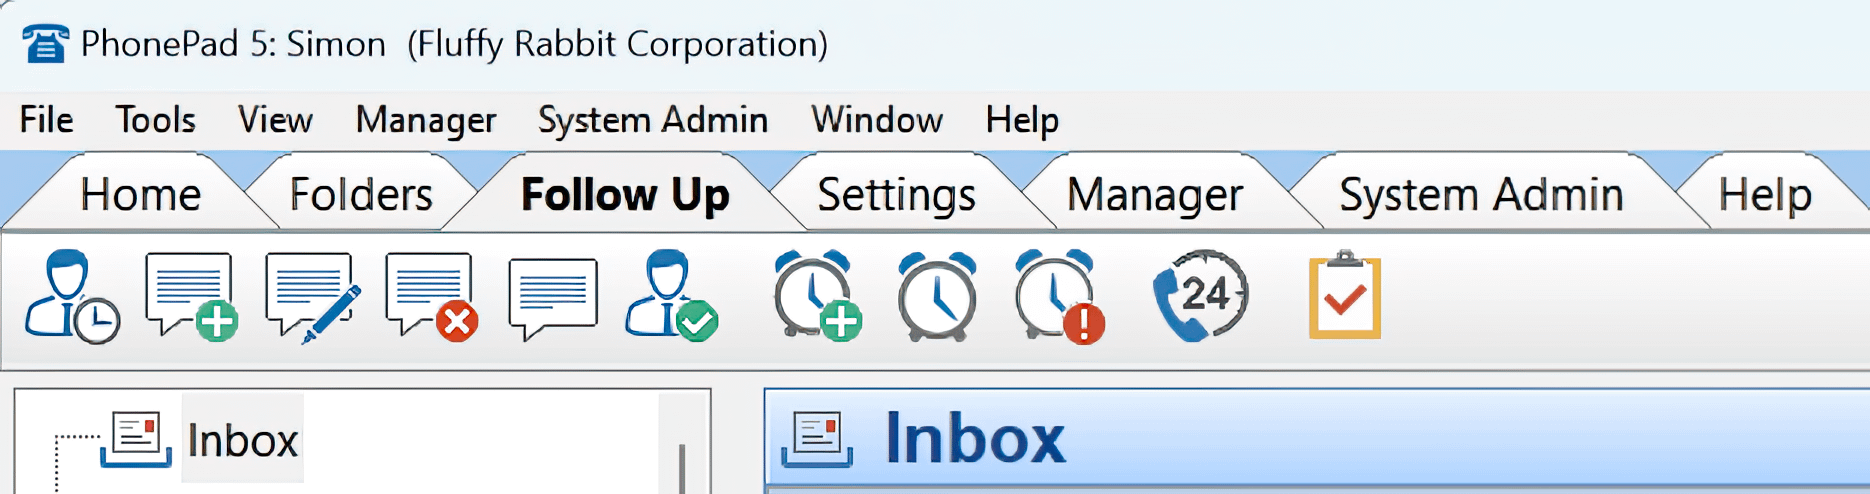Open the Manager menu in menu bar
Screen dimensions: 1870x494
click(x=426, y=120)
